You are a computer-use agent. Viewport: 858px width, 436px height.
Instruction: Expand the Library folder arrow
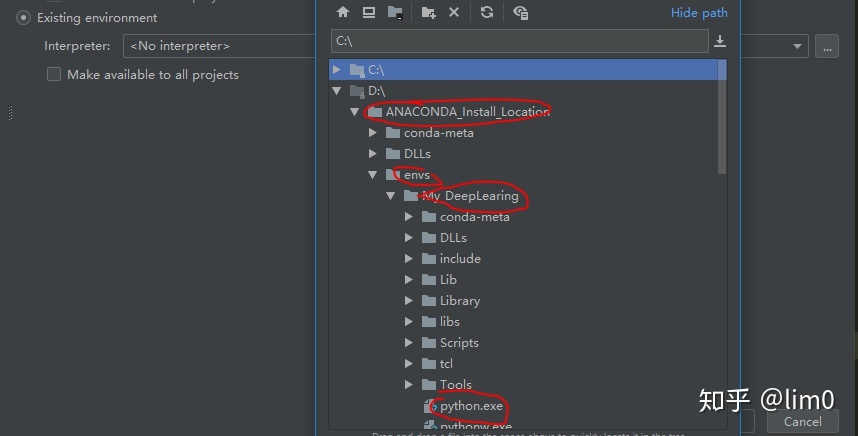[x=409, y=300]
